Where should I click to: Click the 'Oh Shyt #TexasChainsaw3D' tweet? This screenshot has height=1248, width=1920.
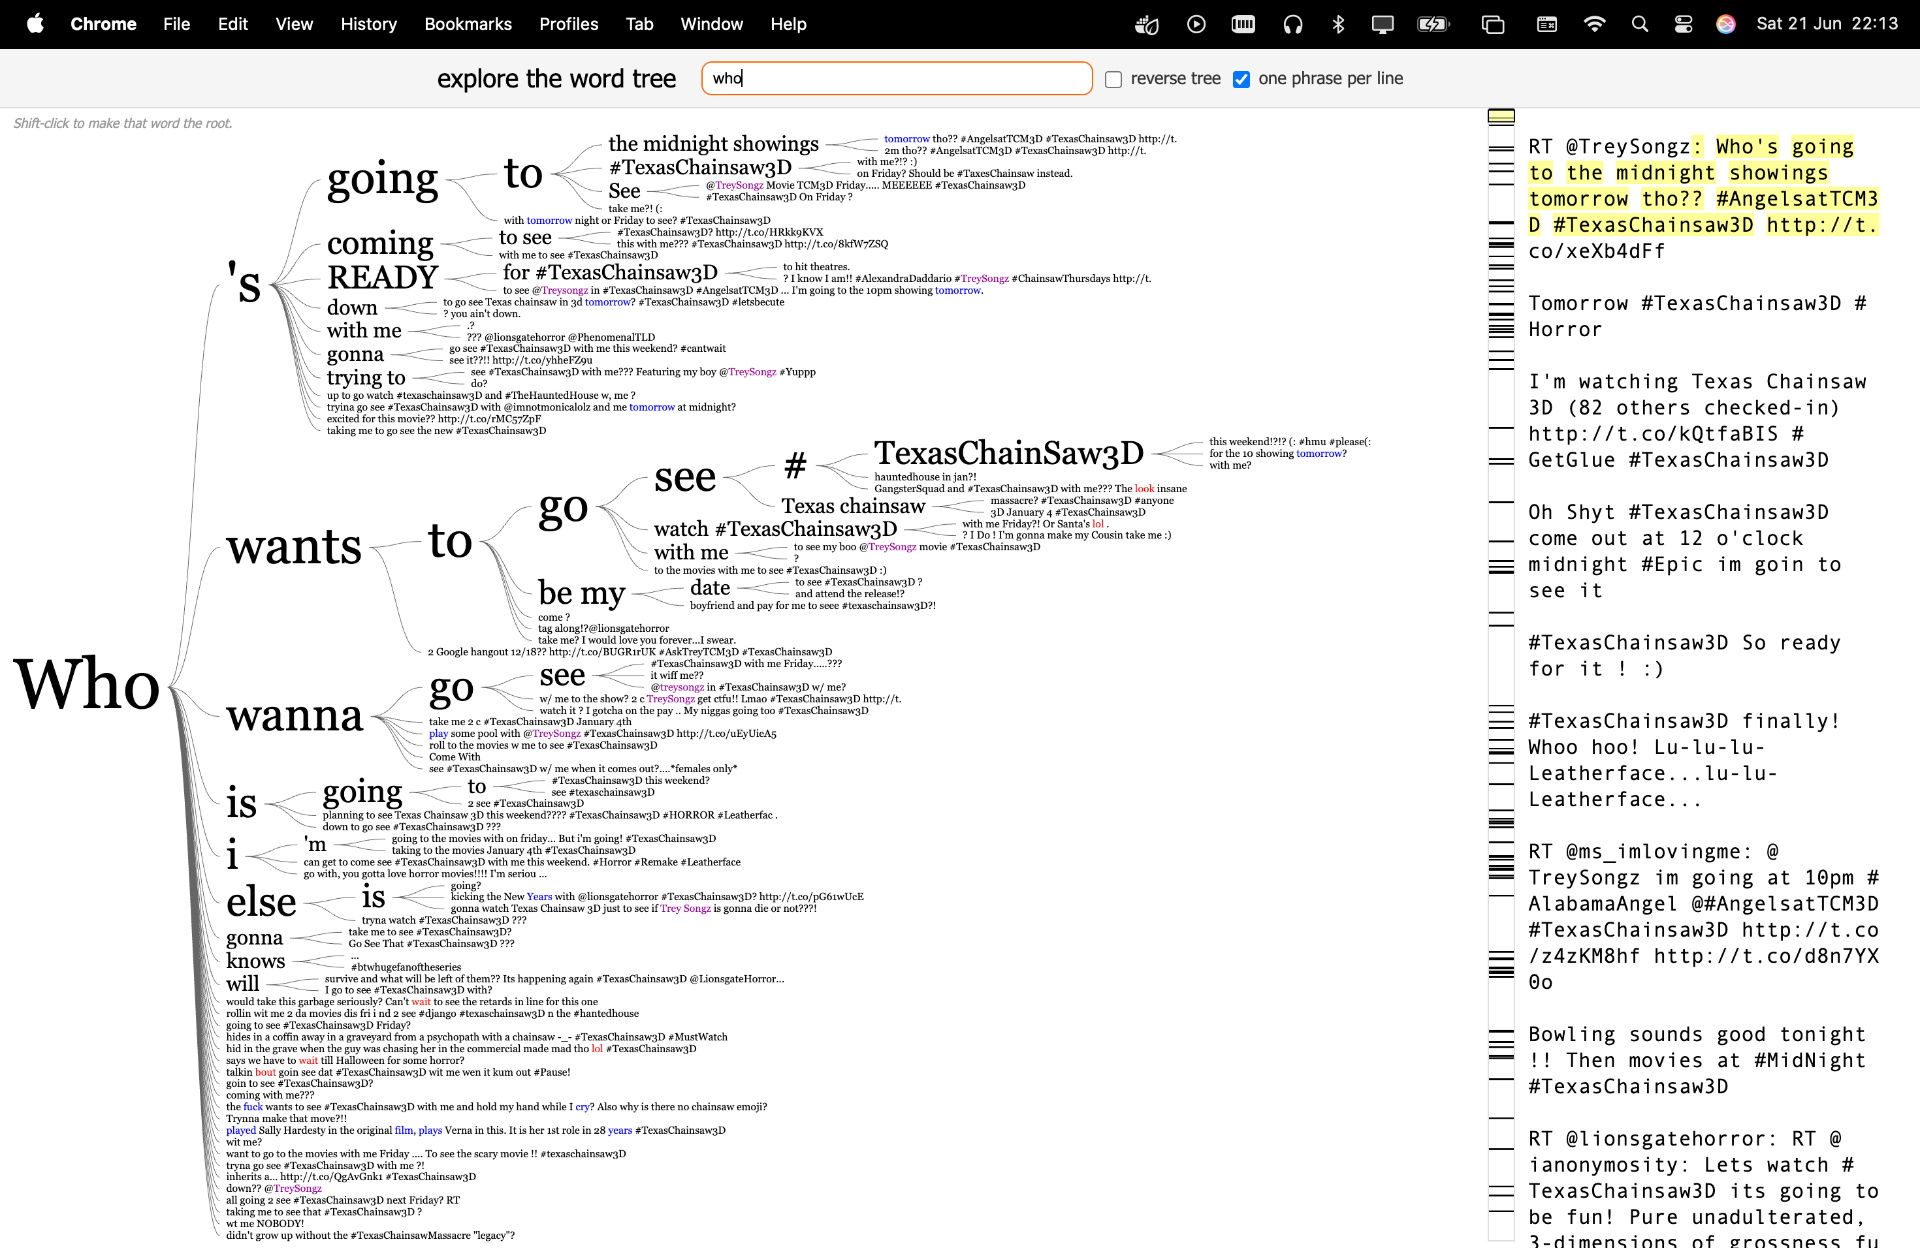coord(1684,551)
